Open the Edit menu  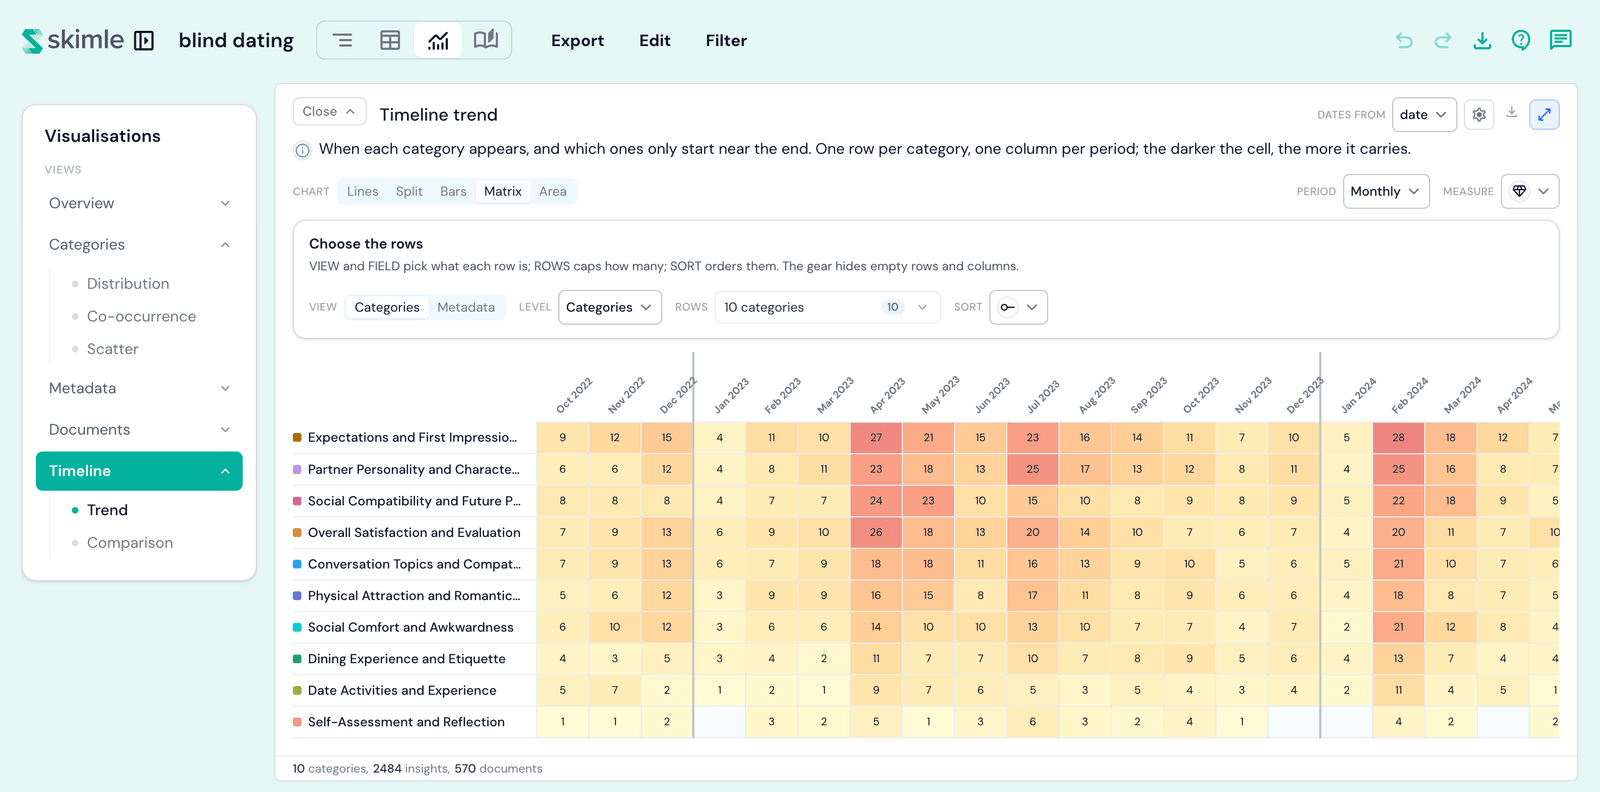655,40
